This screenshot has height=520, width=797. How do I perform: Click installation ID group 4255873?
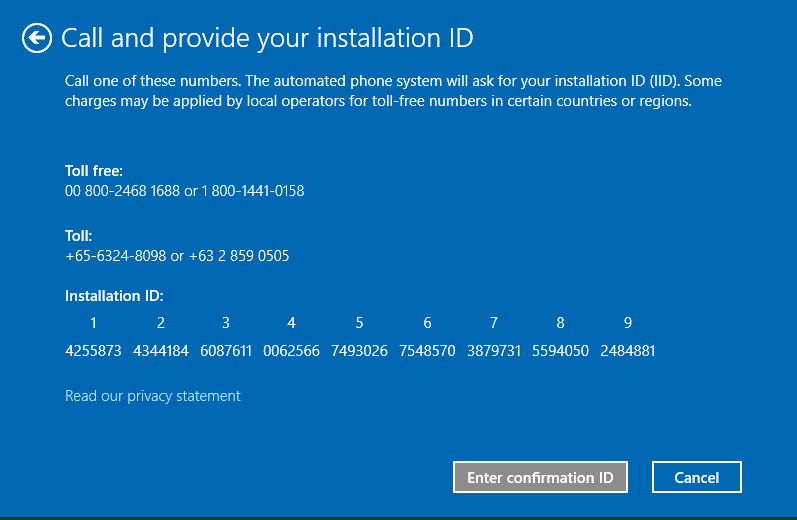click(93, 351)
